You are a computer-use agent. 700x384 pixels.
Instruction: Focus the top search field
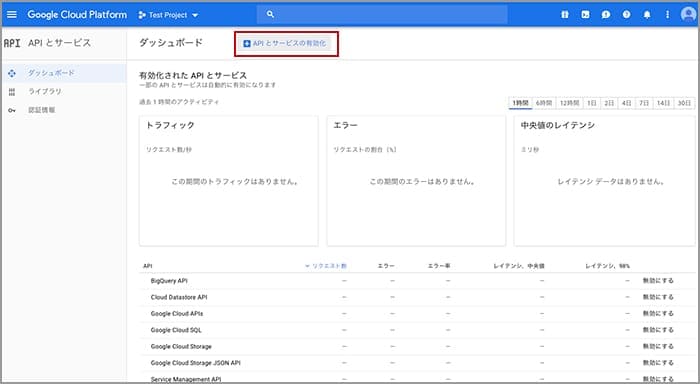coord(382,14)
